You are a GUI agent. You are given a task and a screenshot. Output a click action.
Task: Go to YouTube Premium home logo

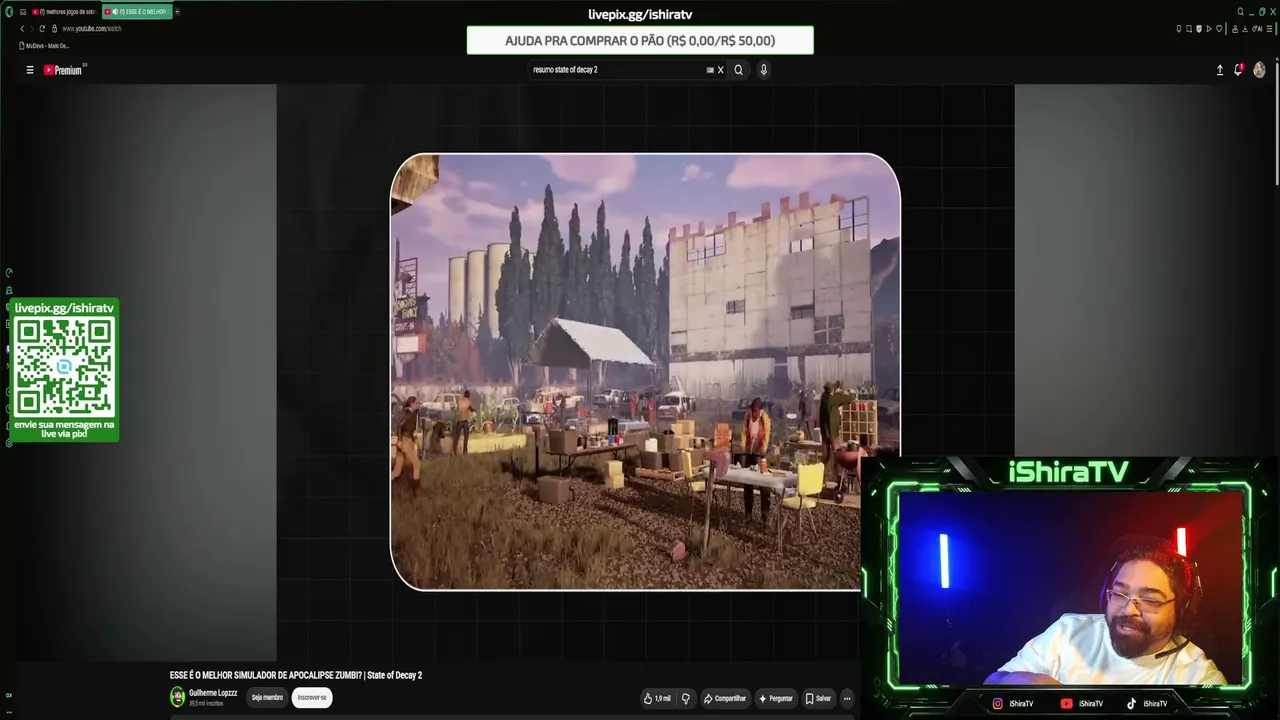click(65, 70)
